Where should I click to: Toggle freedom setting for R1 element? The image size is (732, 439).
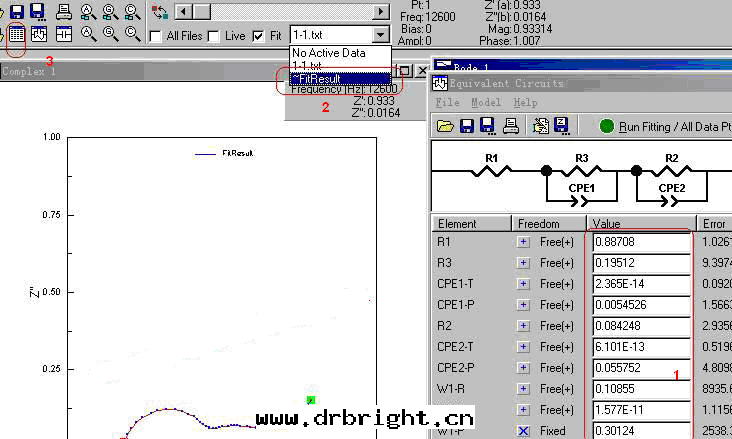coord(522,242)
